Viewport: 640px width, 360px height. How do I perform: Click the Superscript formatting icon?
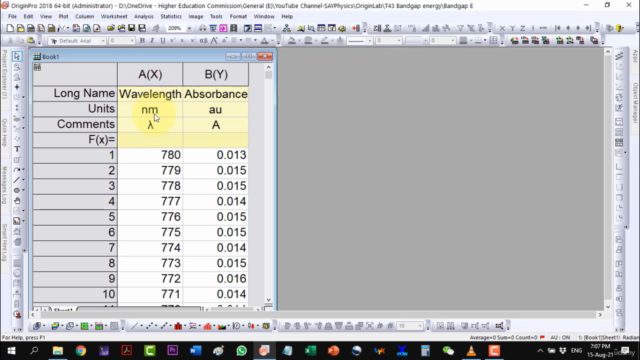coord(173,41)
